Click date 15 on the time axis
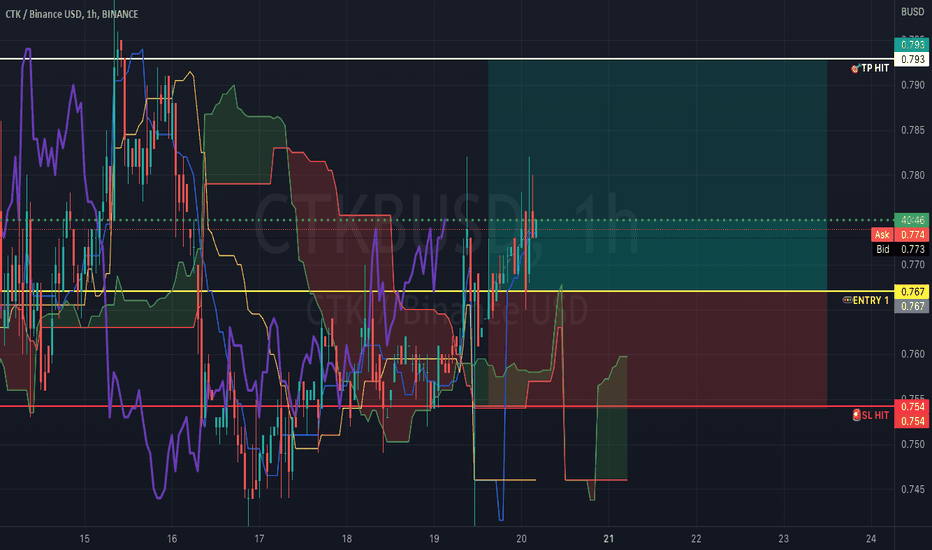 84,539
